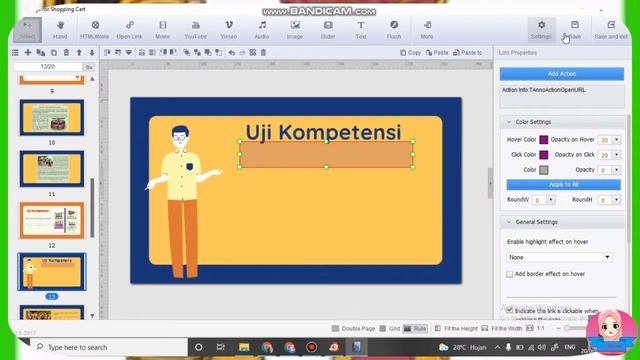The height and width of the screenshot is (360, 640).
Task: Click the Apply to All button
Action: point(563,184)
